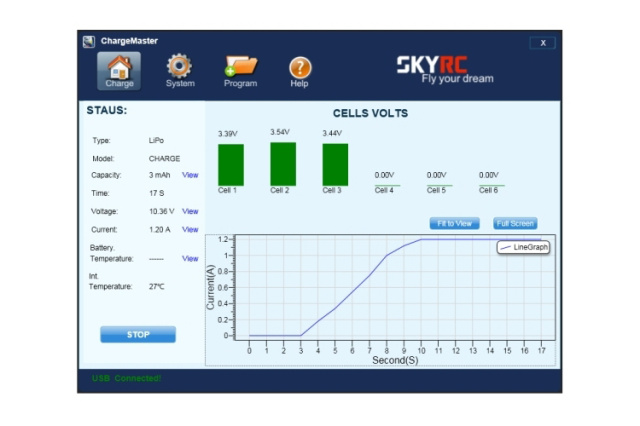Open the Program folder icon

point(240,70)
